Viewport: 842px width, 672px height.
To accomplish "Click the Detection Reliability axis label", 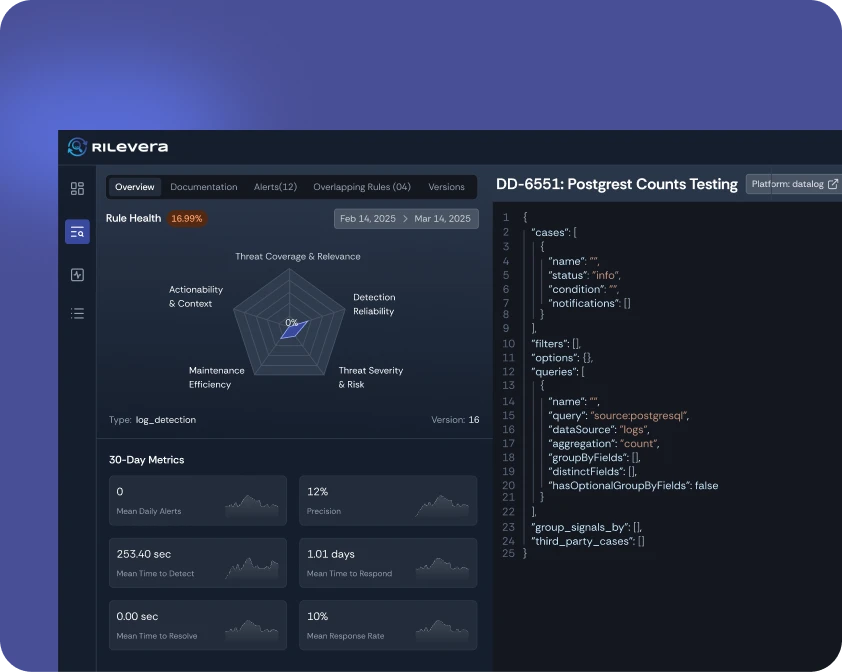I will click(x=374, y=304).
